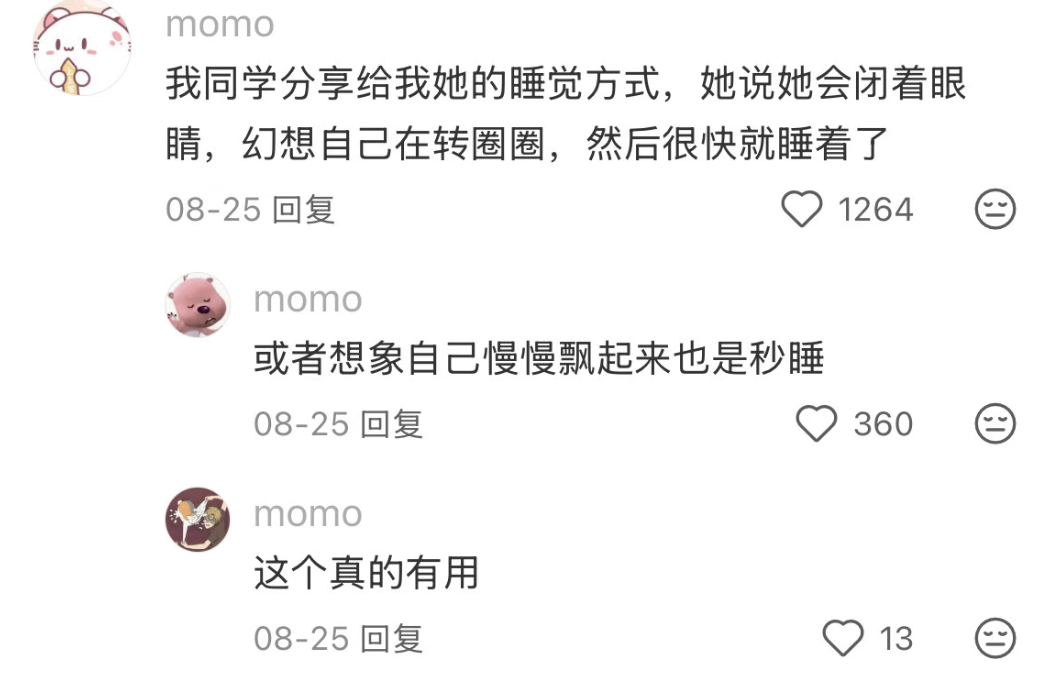This screenshot has height=691, width=1055.
Task: Like the comment with 1264 likes
Action: (x=801, y=209)
